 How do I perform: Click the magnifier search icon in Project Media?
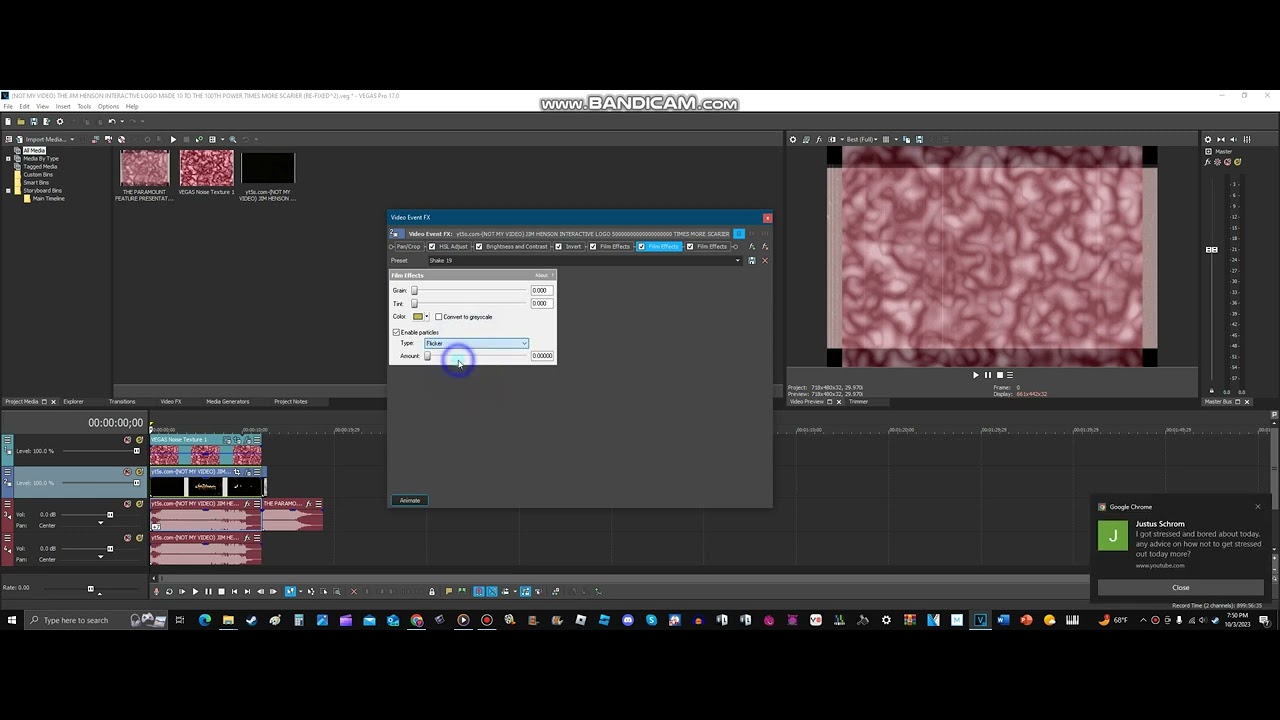tap(233, 139)
